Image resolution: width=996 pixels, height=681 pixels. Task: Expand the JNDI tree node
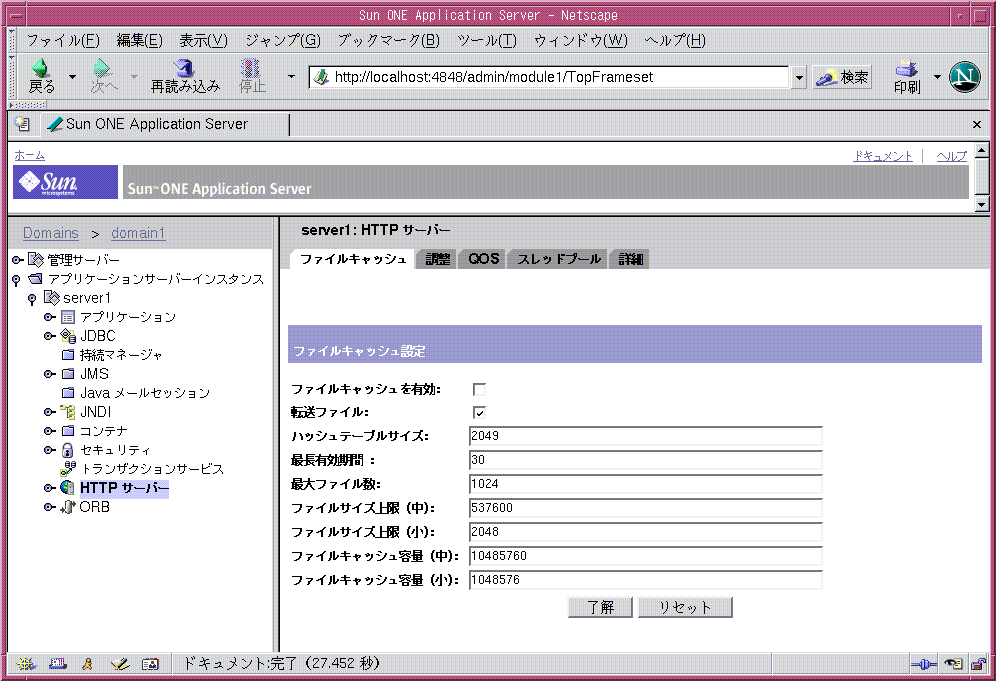click(x=50, y=412)
